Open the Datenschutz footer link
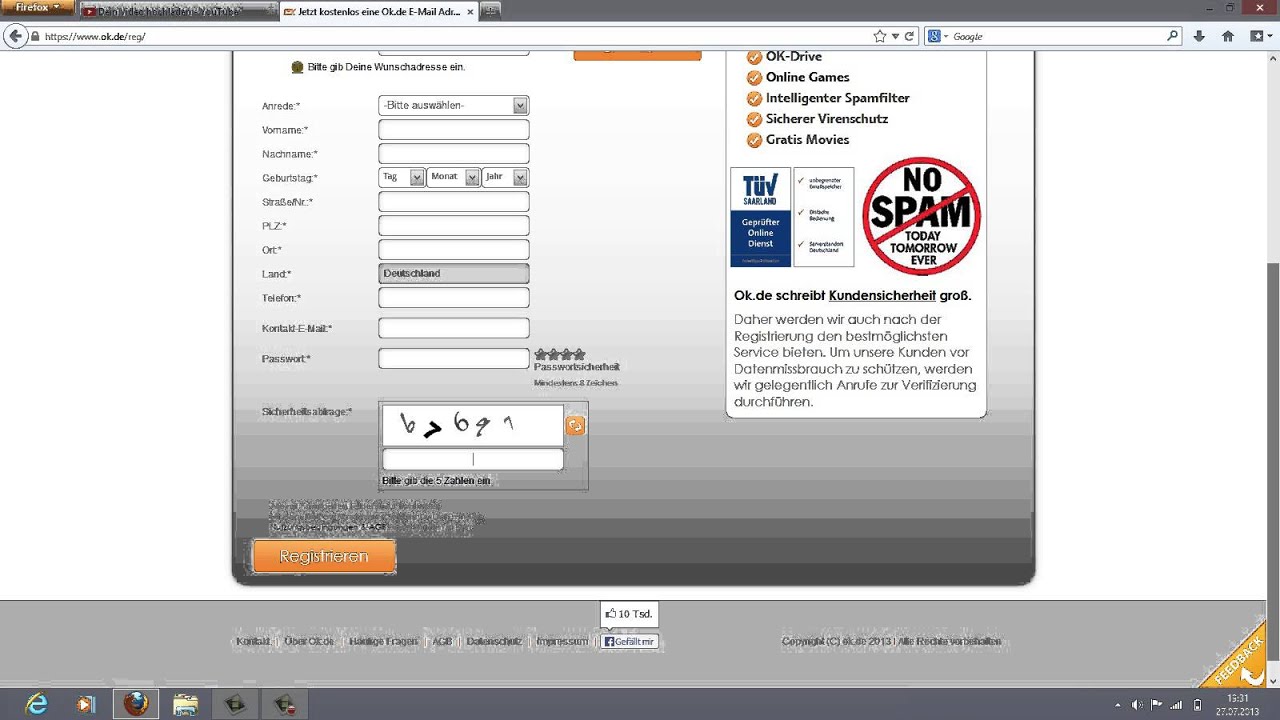Image resolution: width=1280 pixels, height=720 pixels. (494, 641)
